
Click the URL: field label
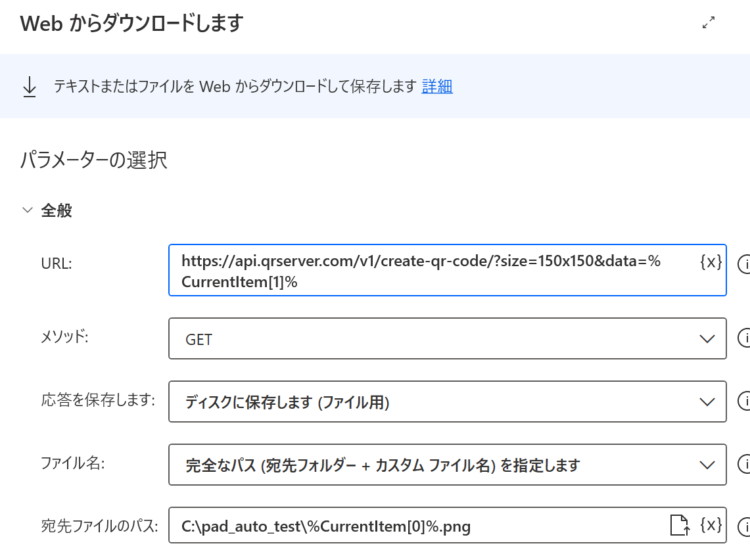[56, 264]
